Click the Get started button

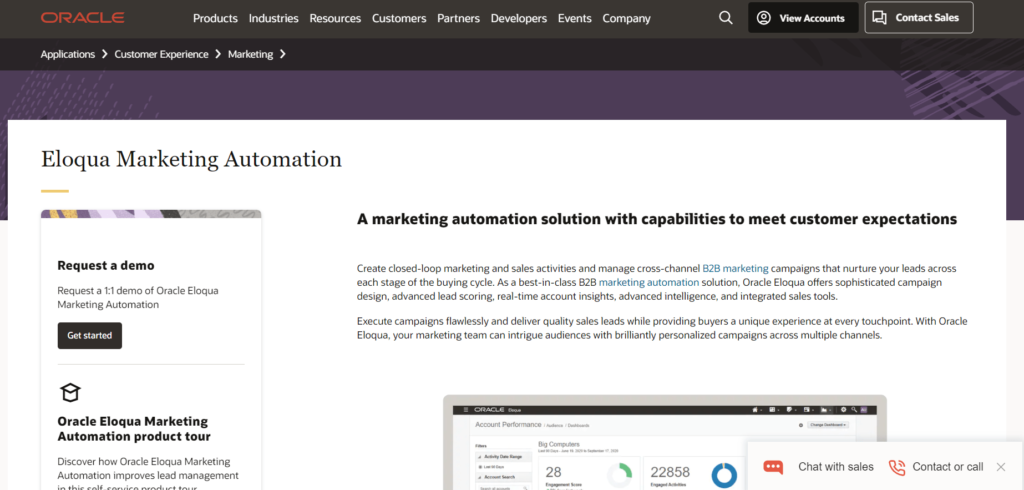click(x=89, y=335)
